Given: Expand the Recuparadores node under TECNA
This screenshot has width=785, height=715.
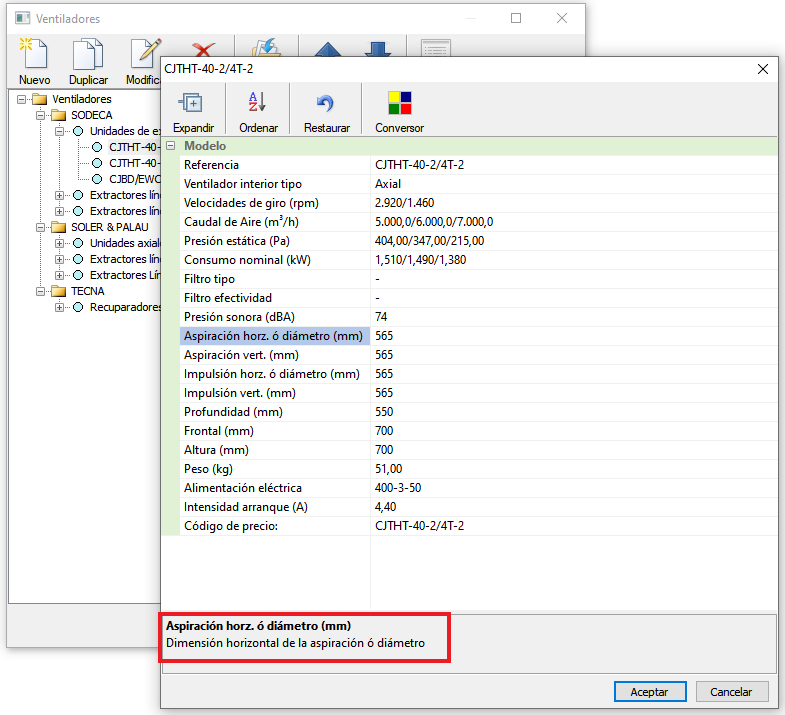Looking at the screenshot, I should (x=59, y=307).
